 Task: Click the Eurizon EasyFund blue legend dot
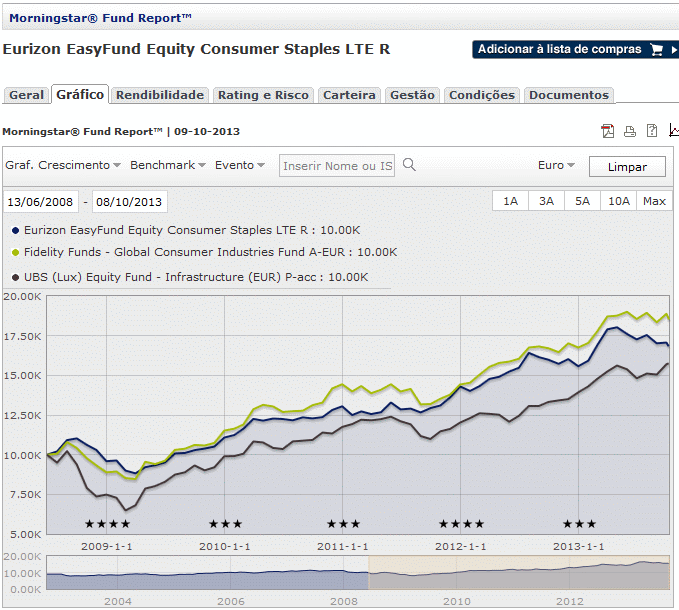(x=15, y=231)
